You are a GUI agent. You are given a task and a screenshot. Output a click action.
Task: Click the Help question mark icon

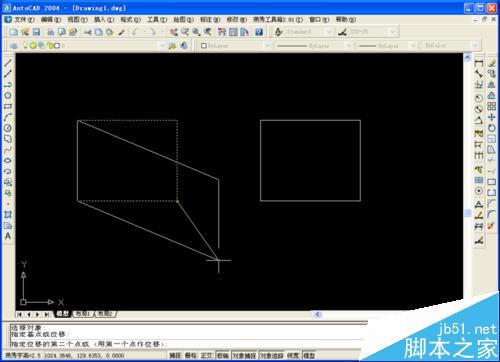coord(259,32)
